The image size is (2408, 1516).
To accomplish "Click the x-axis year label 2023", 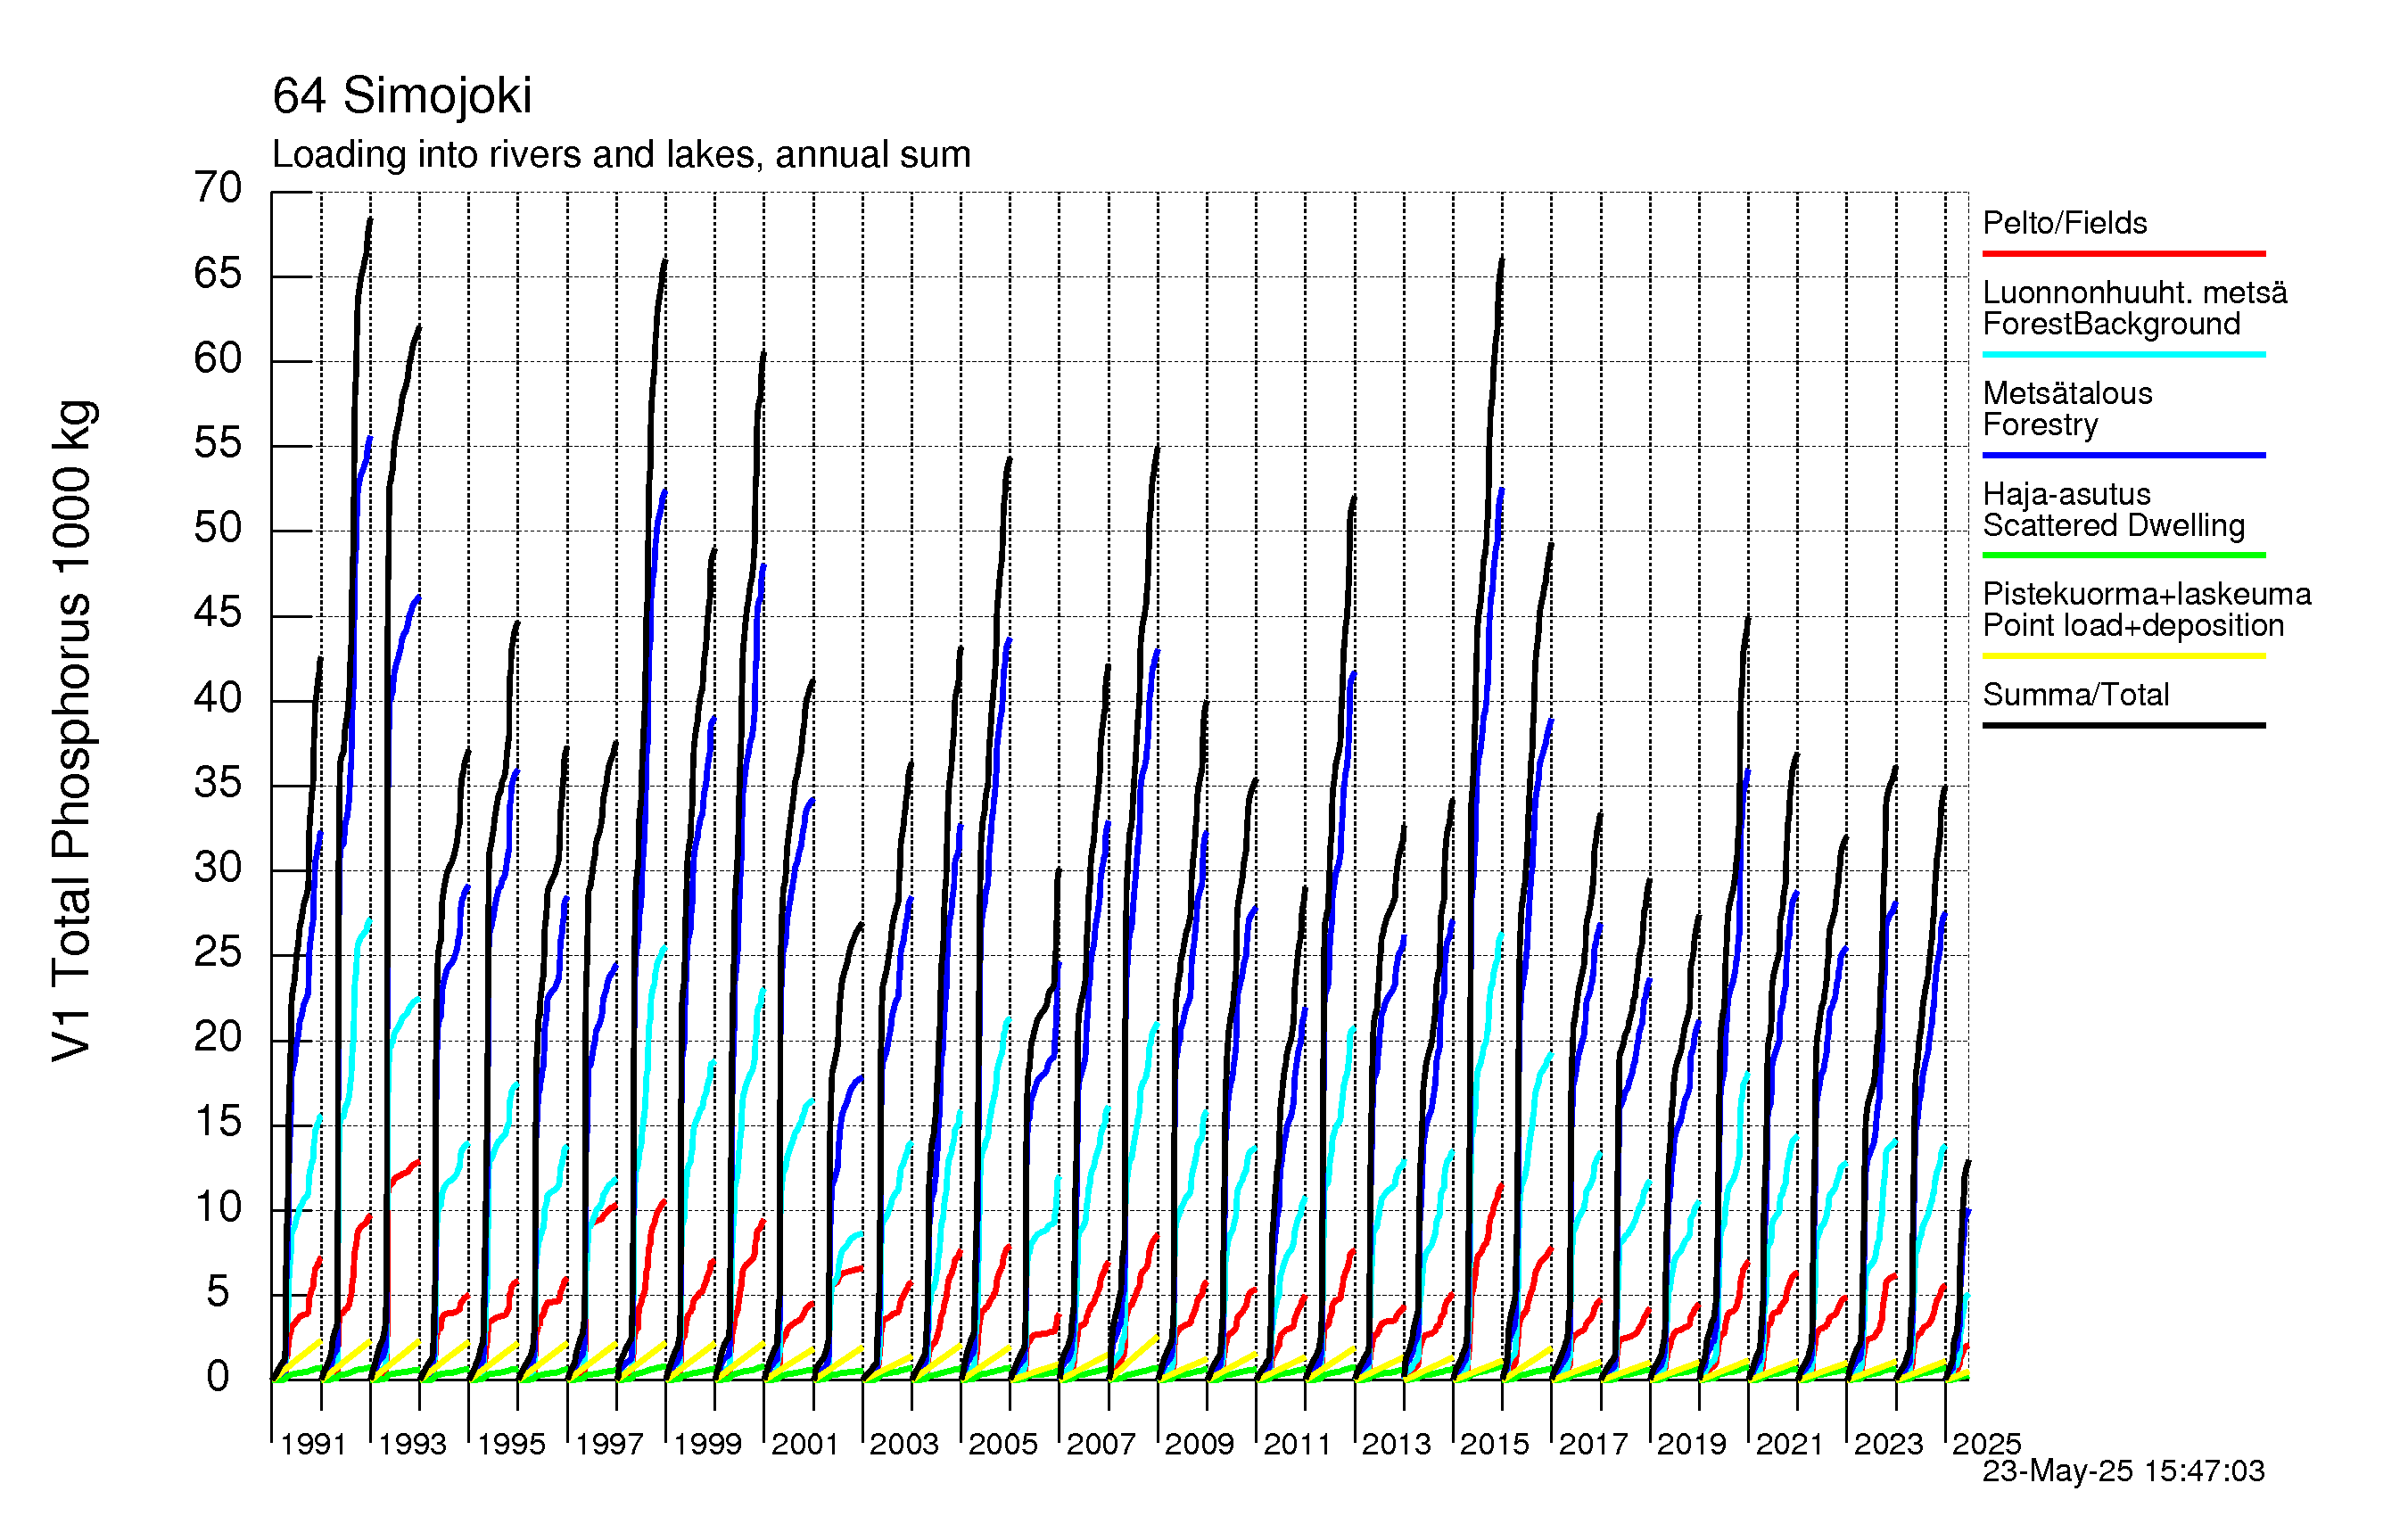I will click(1889, 1445).
